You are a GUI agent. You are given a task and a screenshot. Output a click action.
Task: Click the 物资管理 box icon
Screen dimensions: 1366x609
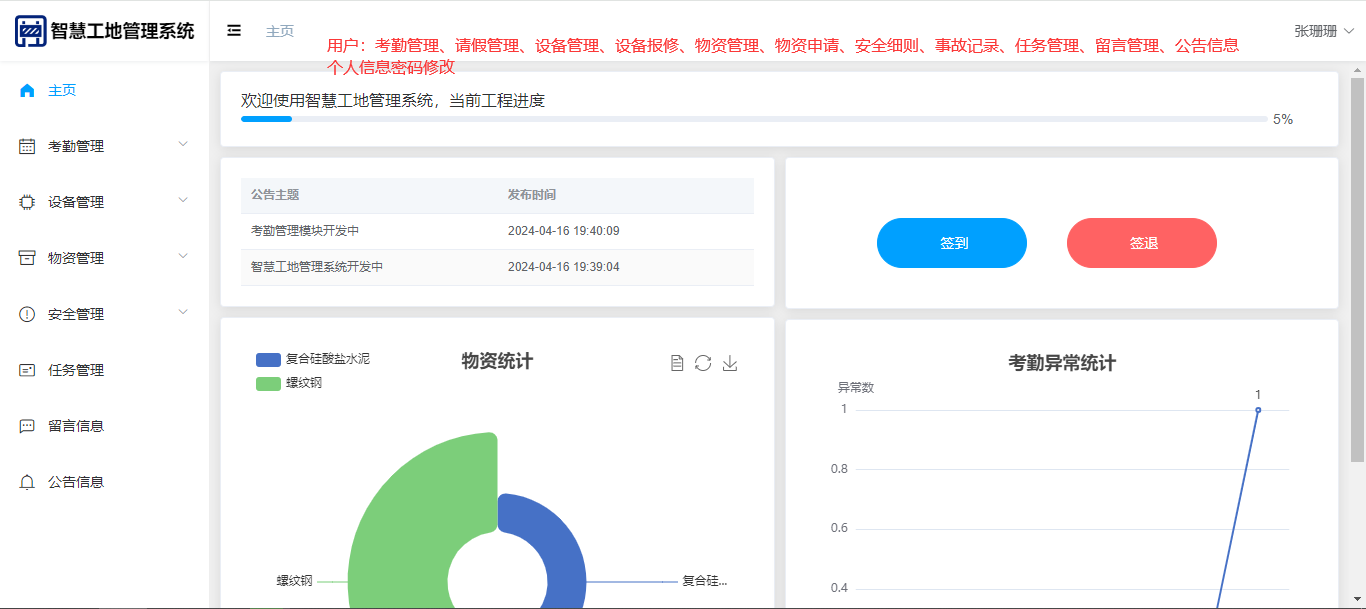[27, 259]
